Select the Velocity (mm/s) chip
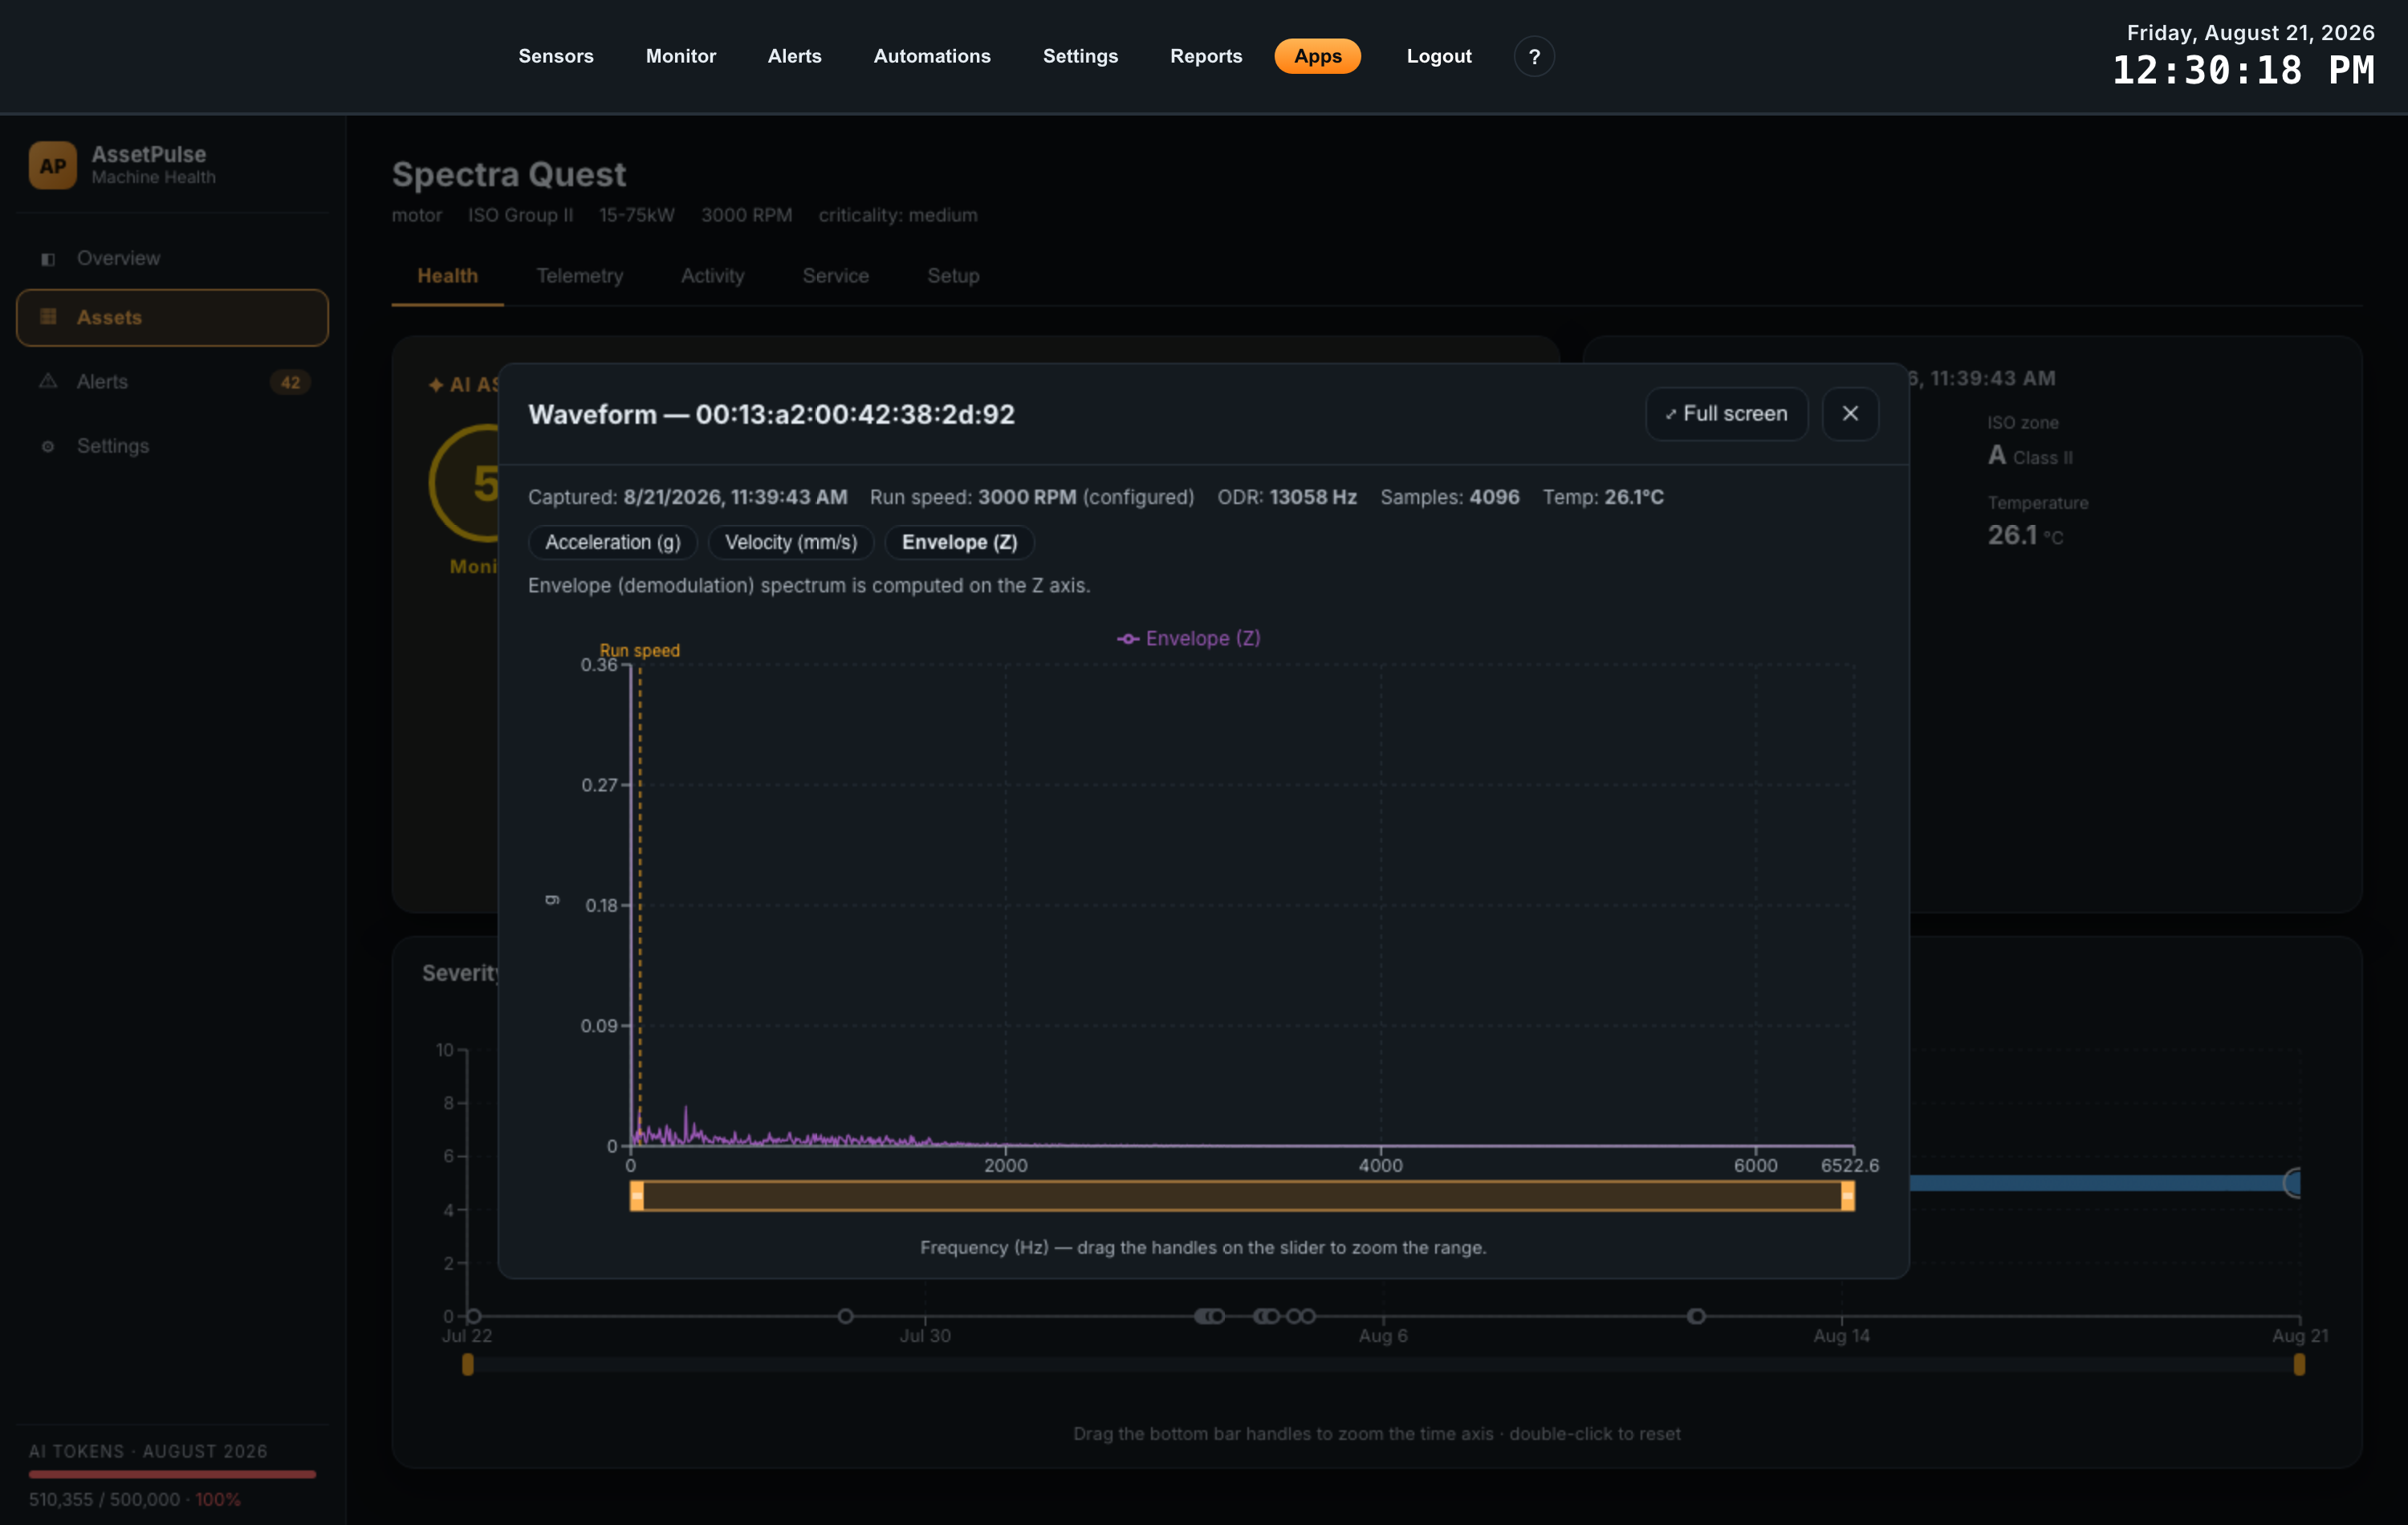Screen dimensions: 2408x1525 (x=790, y=542)
